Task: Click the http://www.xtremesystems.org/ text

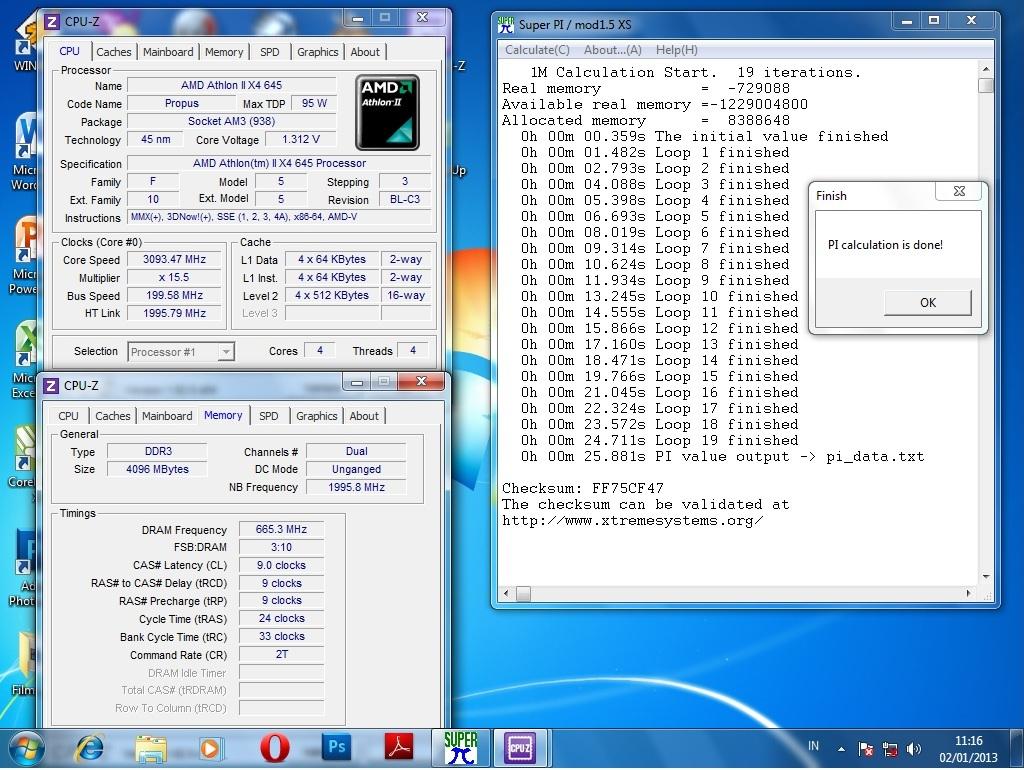Action: click(x=632, y=521)
